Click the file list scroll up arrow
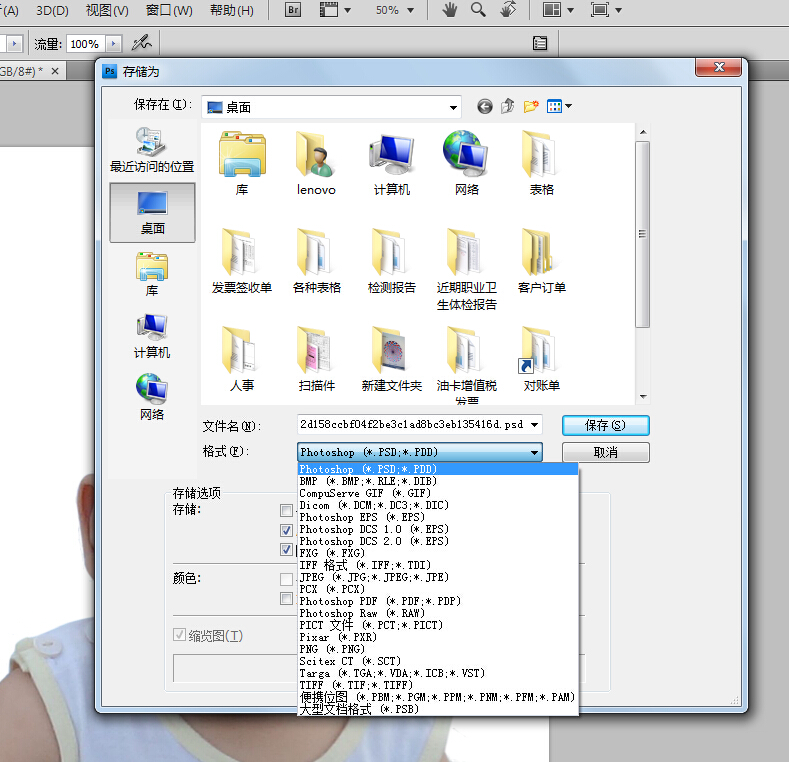 click(x=643, y=132)
